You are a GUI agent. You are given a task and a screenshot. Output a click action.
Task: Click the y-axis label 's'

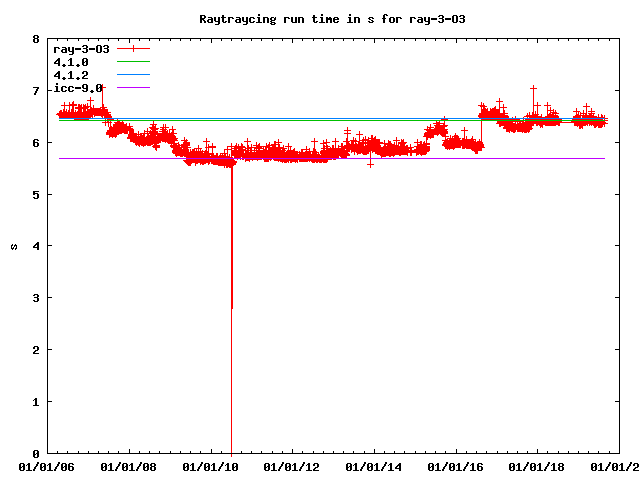click(x=13, y=246)
